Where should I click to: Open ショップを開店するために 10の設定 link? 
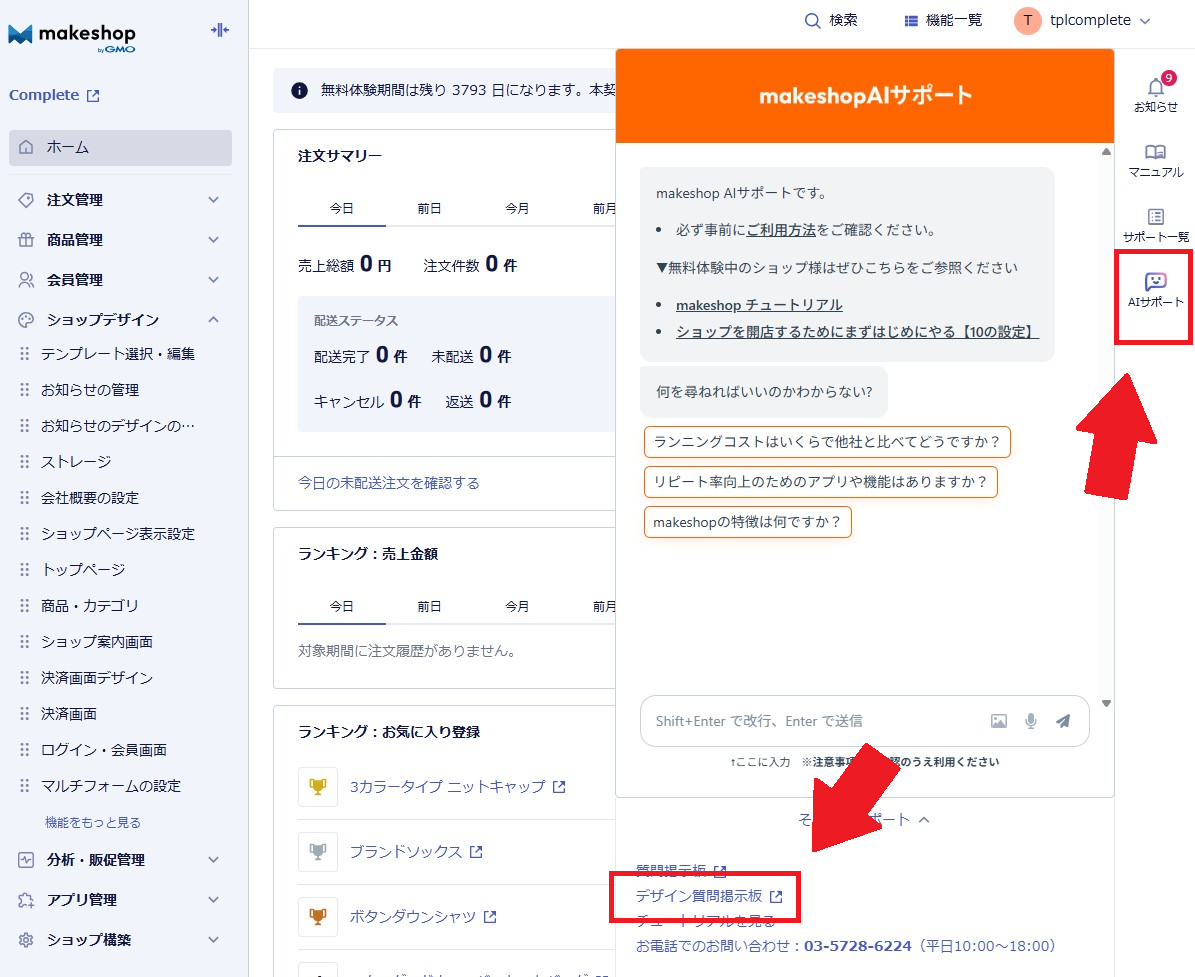[x=857, y=332]
